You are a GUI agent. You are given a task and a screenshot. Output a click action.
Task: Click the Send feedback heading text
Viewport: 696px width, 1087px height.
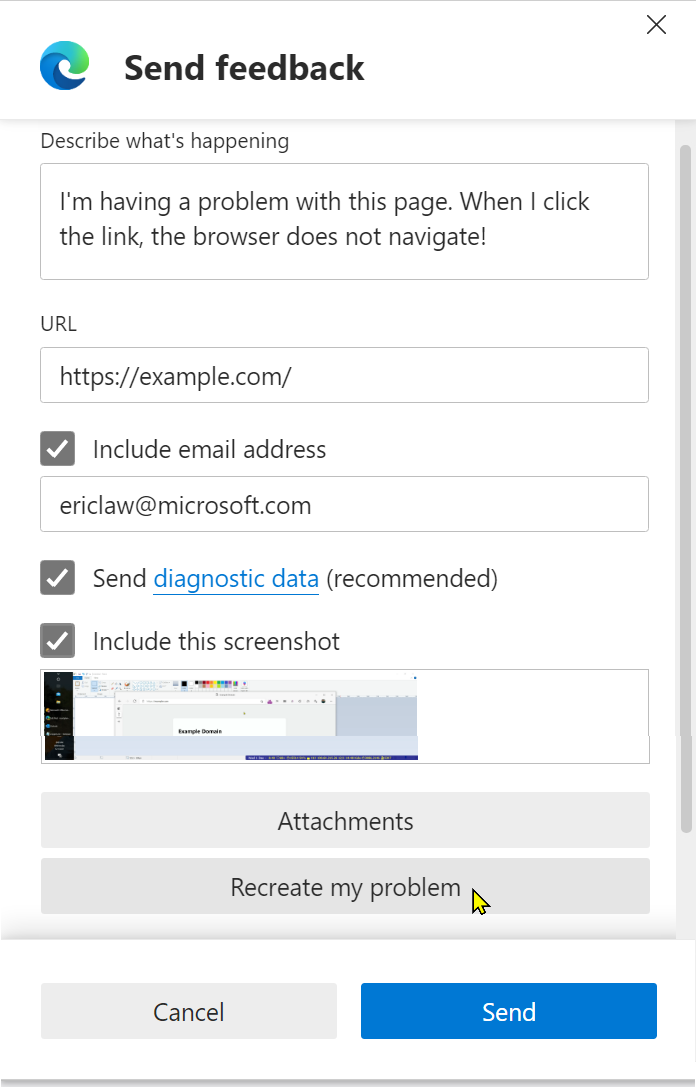coord(244,68)
